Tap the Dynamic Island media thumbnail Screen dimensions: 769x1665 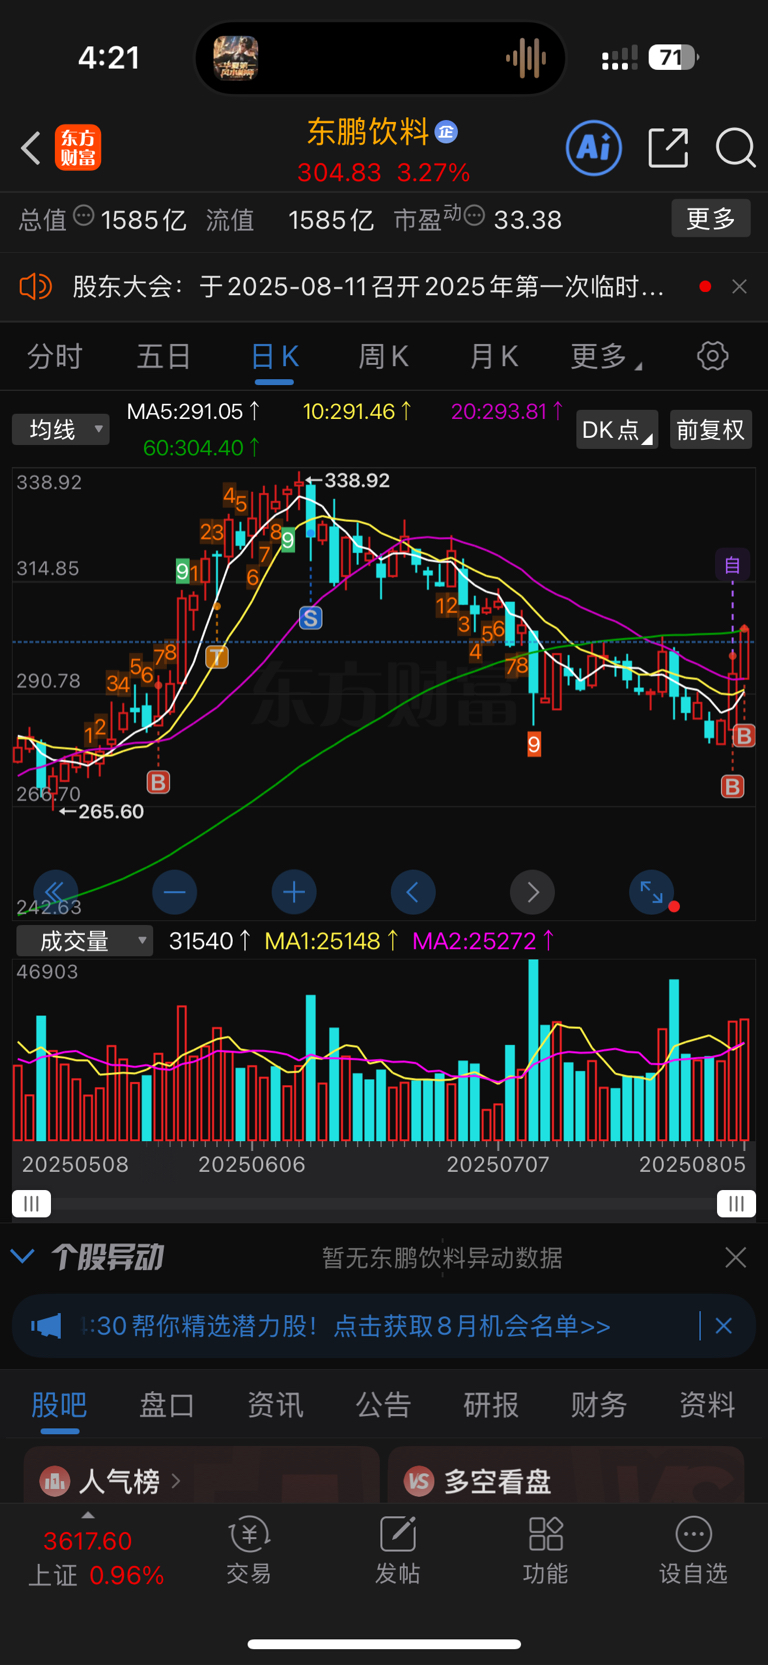pos(236,58)
